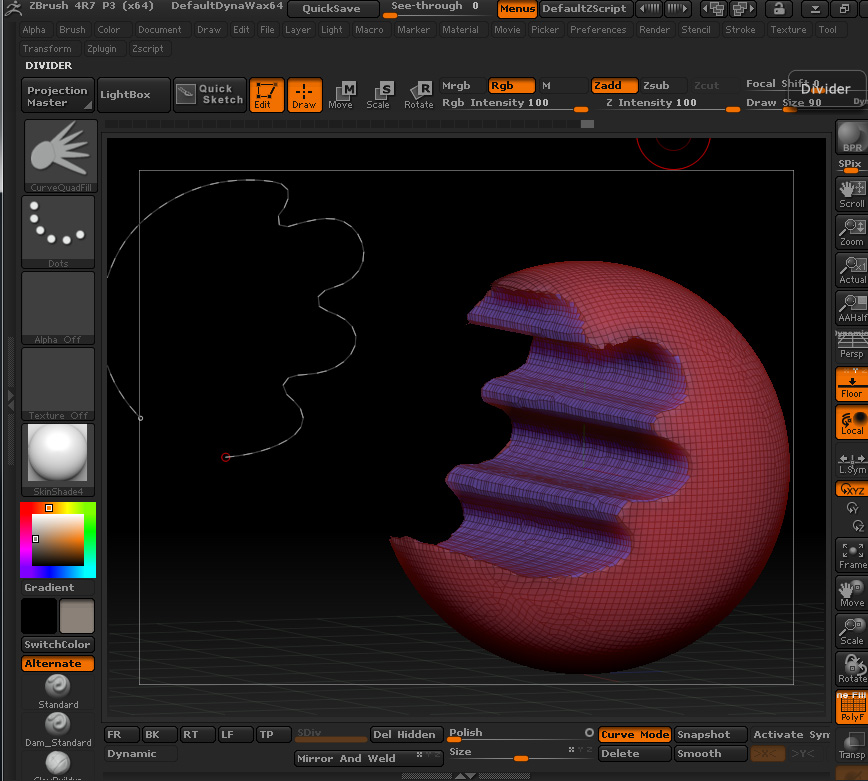Open Quick Sketch mode
Screen dimensions: 868x781
[x=209, y=94]
